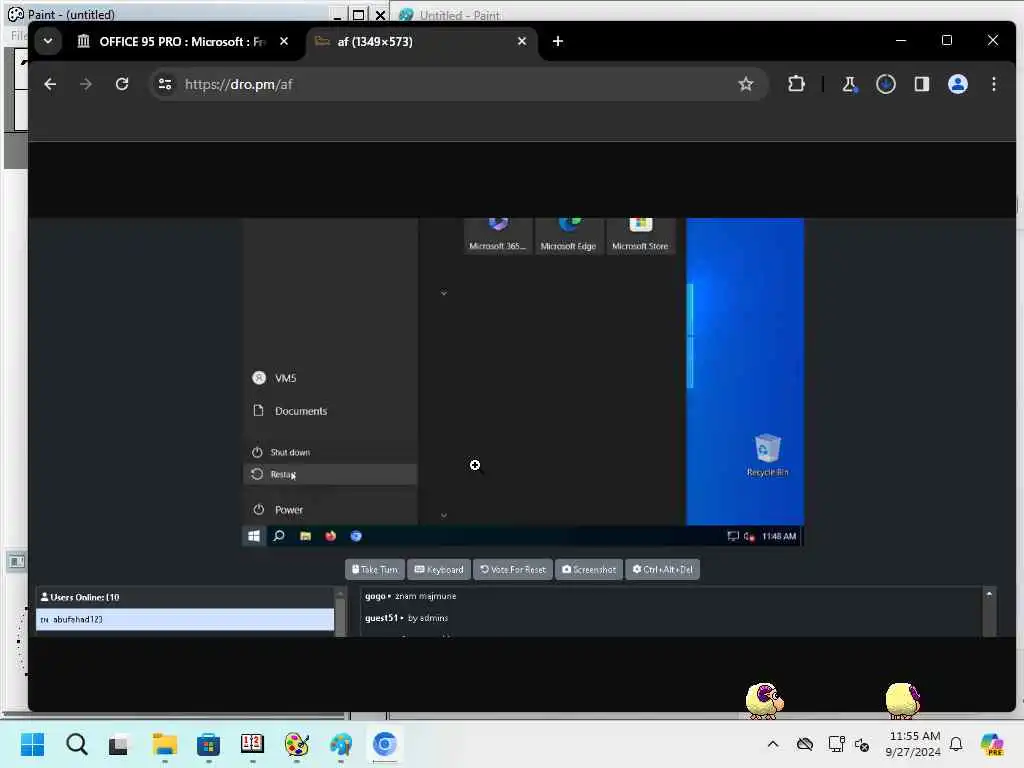Open host taskbar Search
The width and height of the screenshot is (1024, 768).
tap(76, 744)
